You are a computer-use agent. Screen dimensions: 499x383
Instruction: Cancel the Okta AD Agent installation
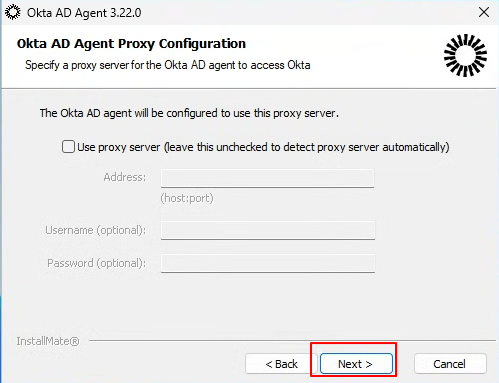450,364
